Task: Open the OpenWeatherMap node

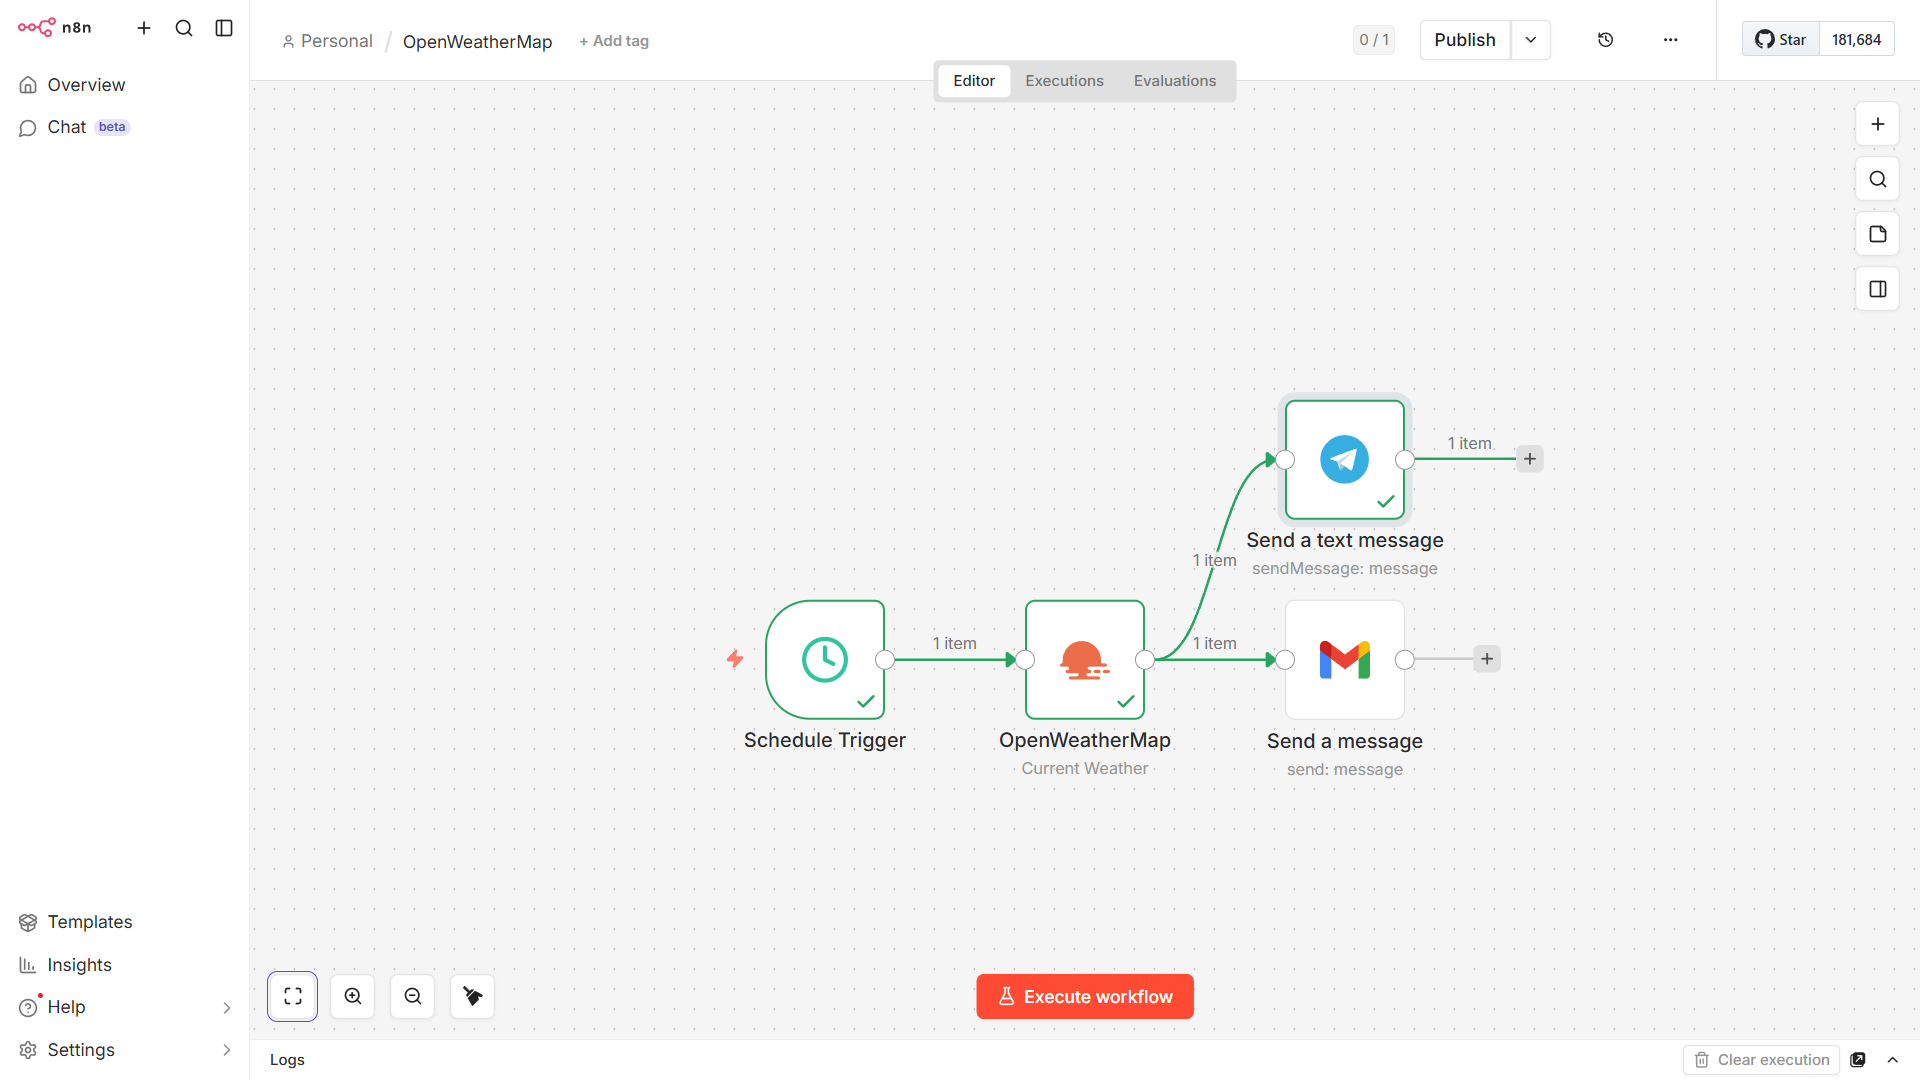Action: 1084,660
